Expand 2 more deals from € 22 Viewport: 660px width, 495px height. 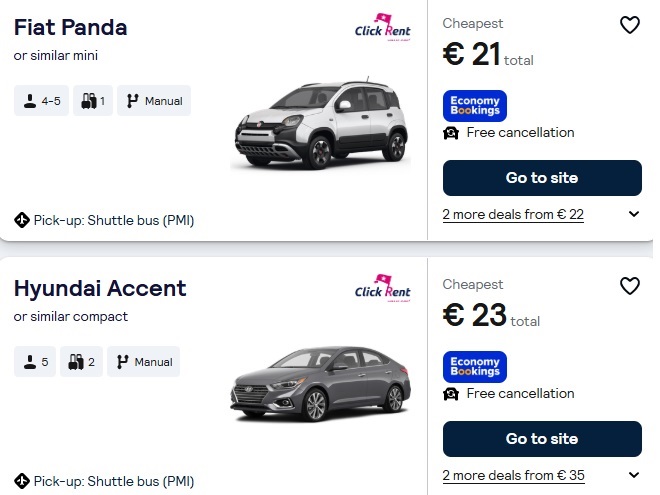tap(634, 214)
